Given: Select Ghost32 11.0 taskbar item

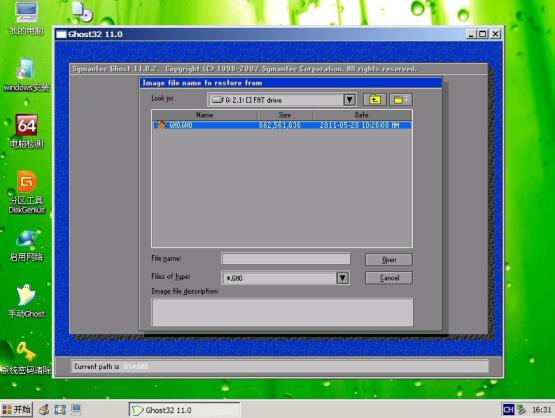Looking at the screenshot, I should (184, 410).
